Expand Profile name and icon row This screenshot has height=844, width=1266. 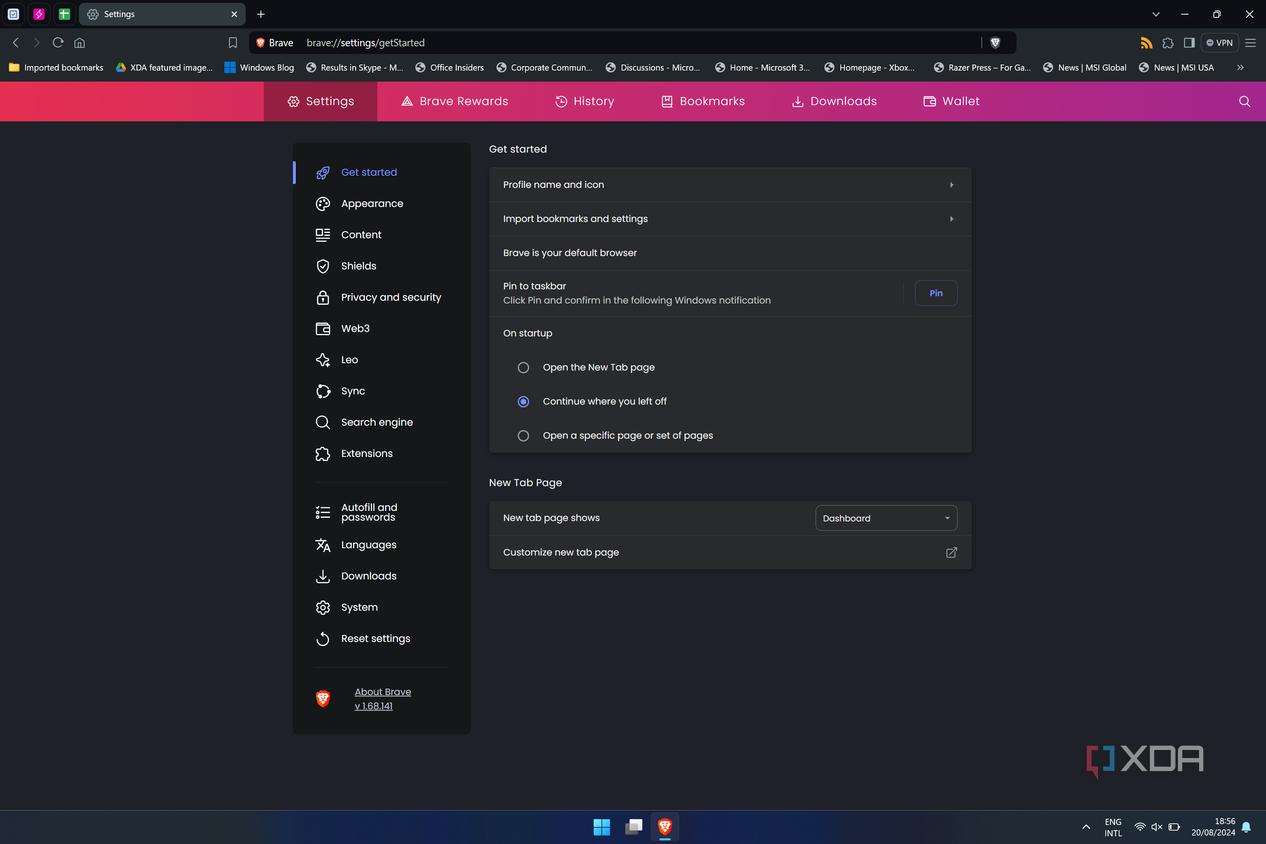pos(730,185)
